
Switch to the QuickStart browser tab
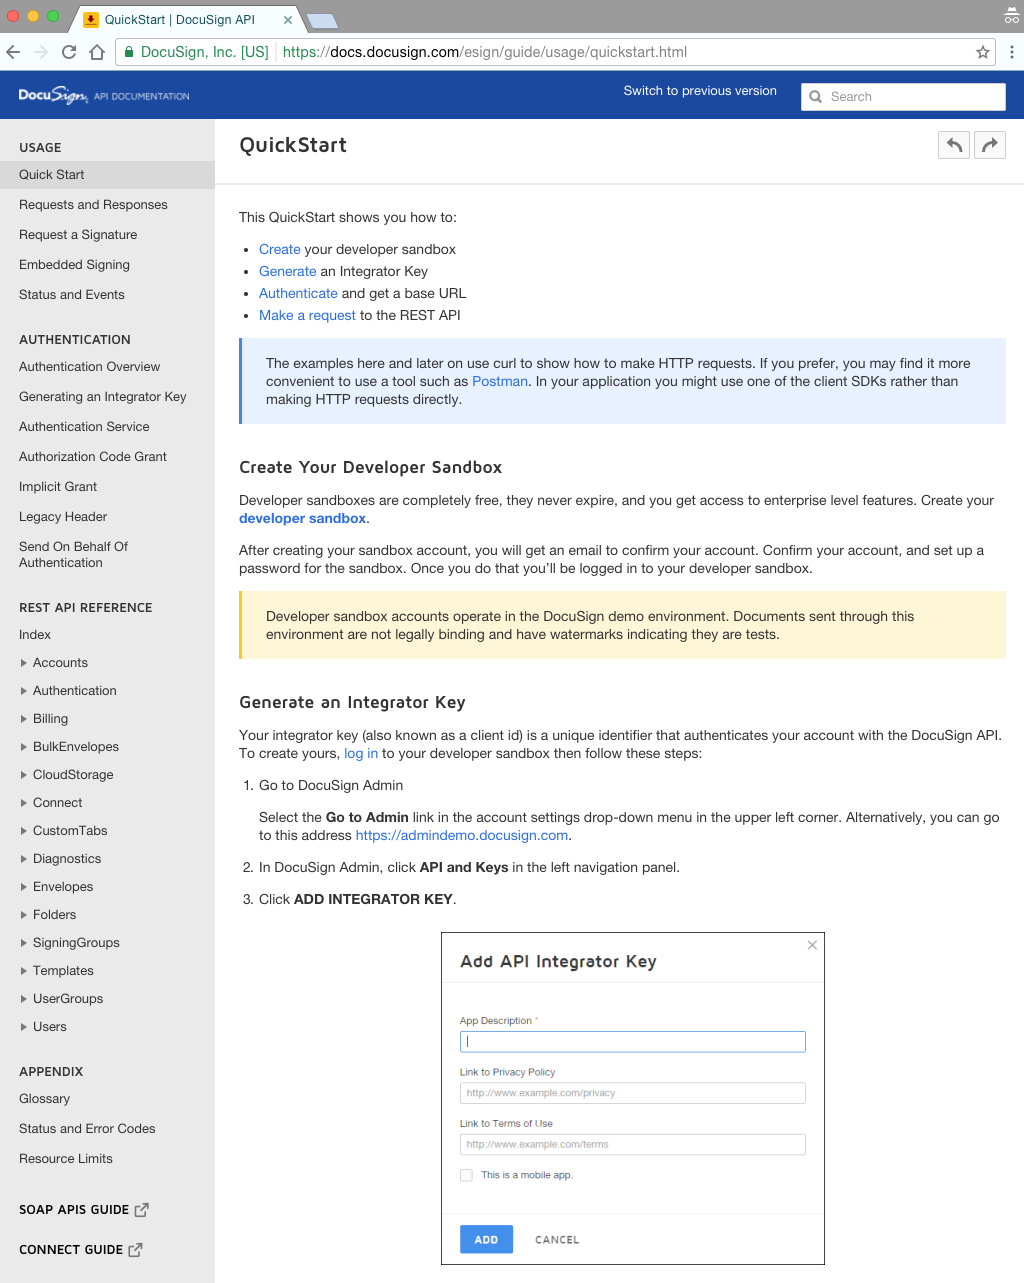coord(180,18)
